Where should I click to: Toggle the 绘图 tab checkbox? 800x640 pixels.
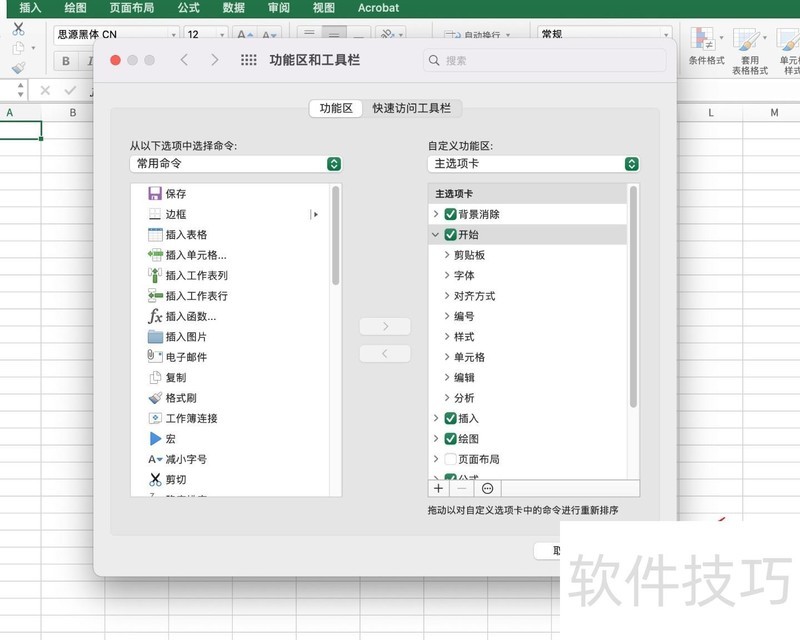click(451, 439)
